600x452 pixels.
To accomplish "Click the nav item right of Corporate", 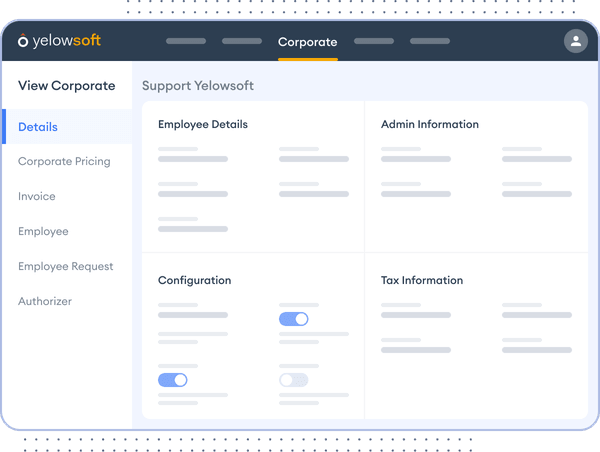I will (373, 42).
